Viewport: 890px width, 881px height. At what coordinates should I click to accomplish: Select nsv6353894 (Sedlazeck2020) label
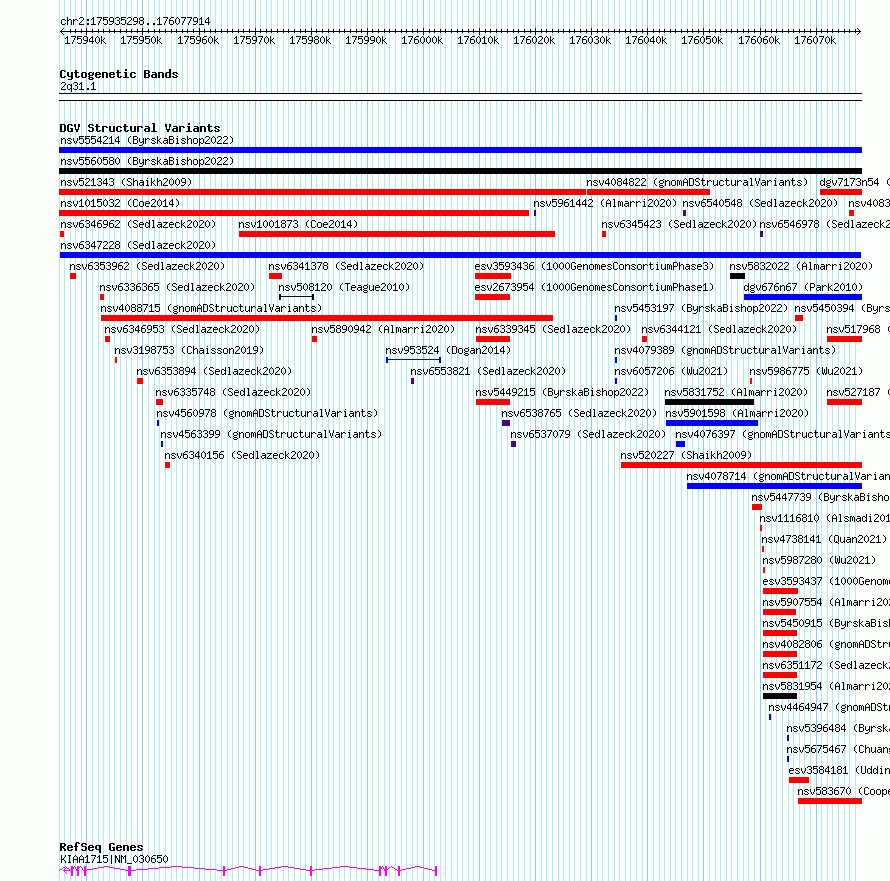coord(214,371)
